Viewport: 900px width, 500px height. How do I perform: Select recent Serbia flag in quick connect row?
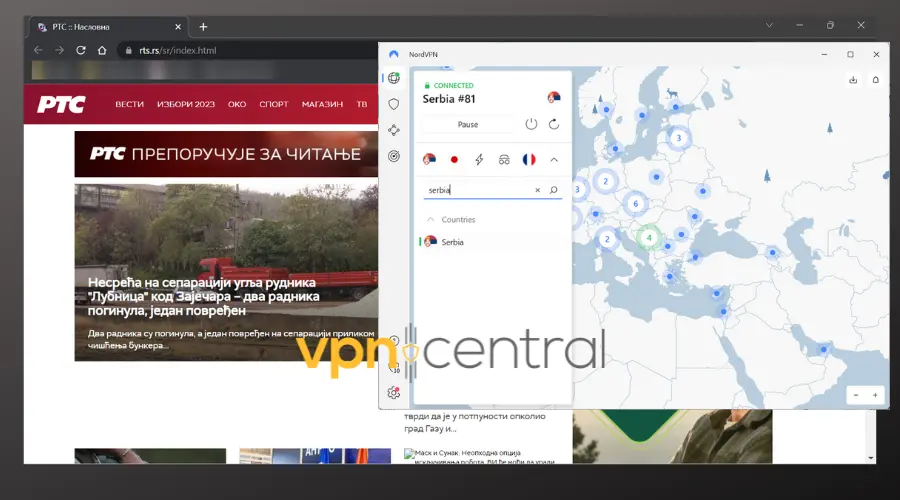tap(429, 160)
